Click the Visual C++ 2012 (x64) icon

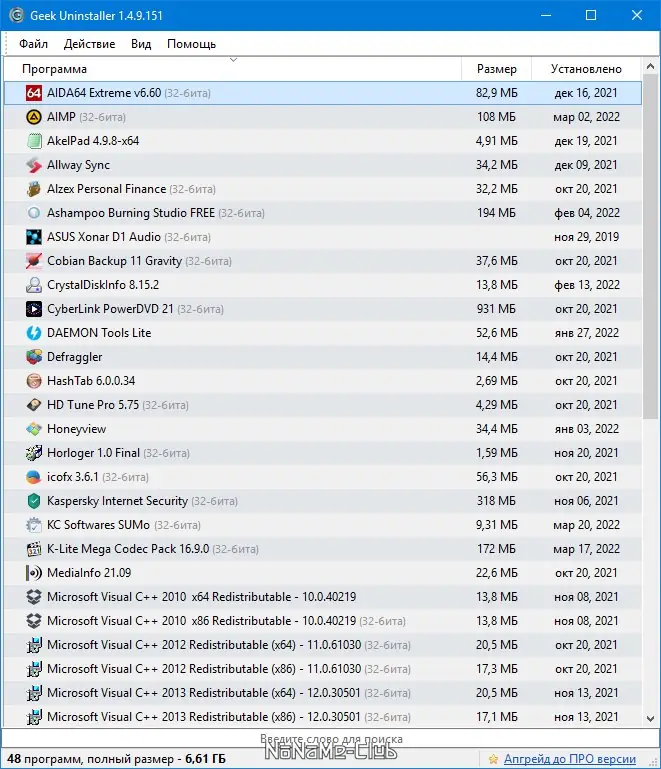pos(34,645)
